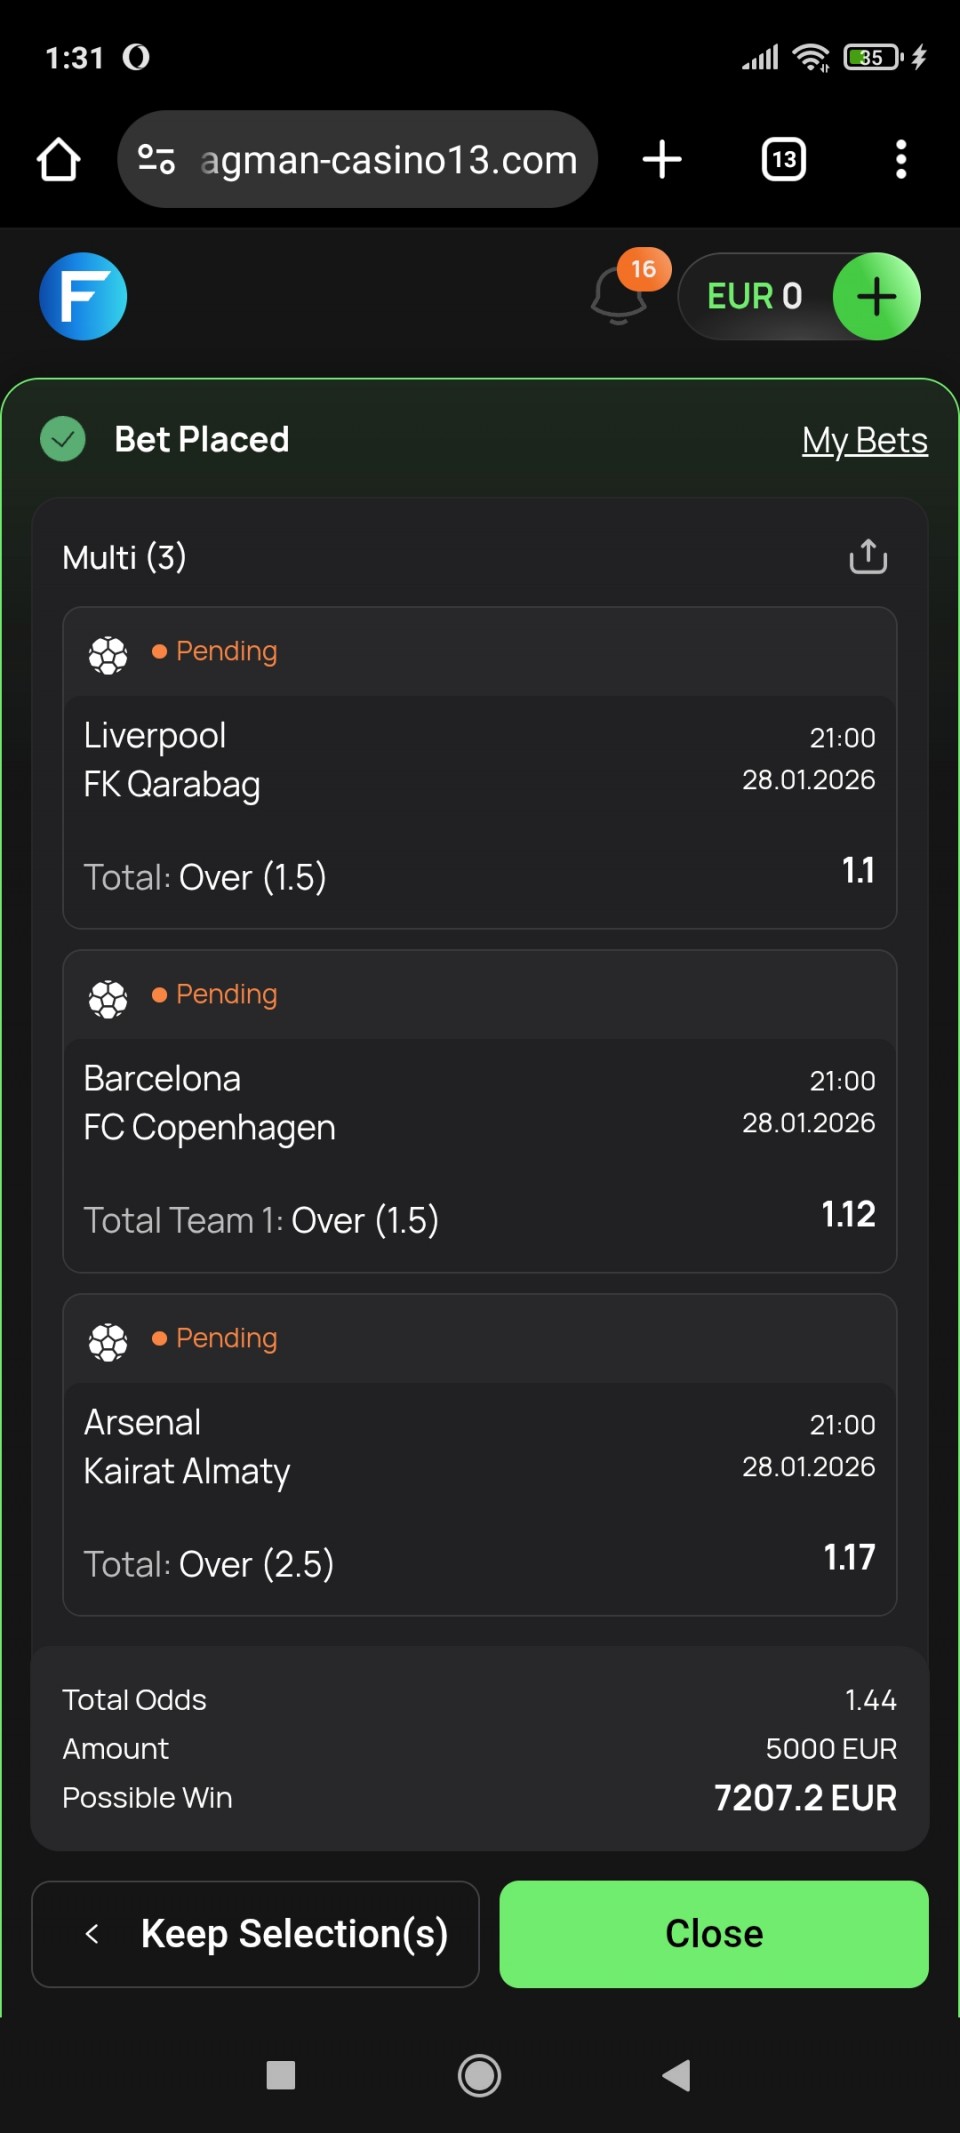Open browser three-dot menu
The height and width of the screenshot is (2133, 960).
point(901,160)
